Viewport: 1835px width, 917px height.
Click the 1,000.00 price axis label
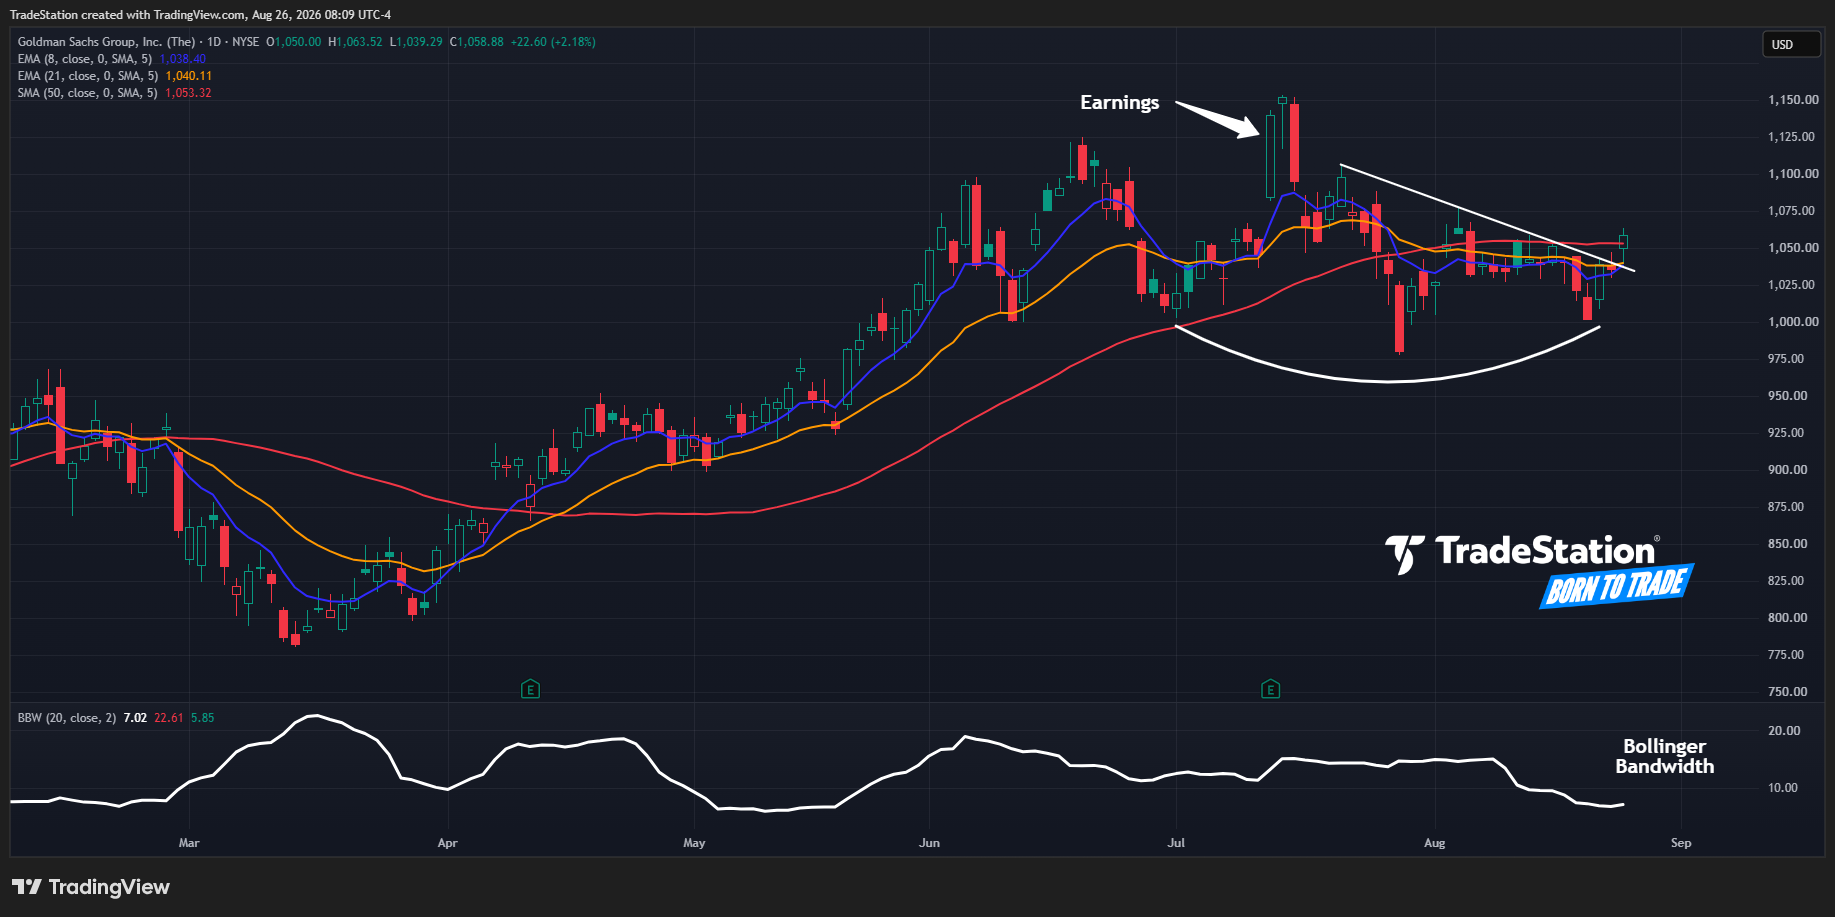pos(1793,322)
